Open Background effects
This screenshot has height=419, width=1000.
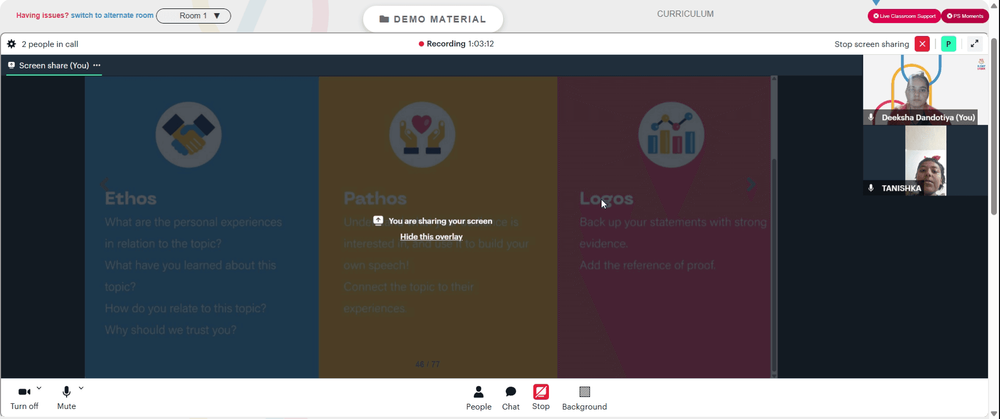pos(584,398)
